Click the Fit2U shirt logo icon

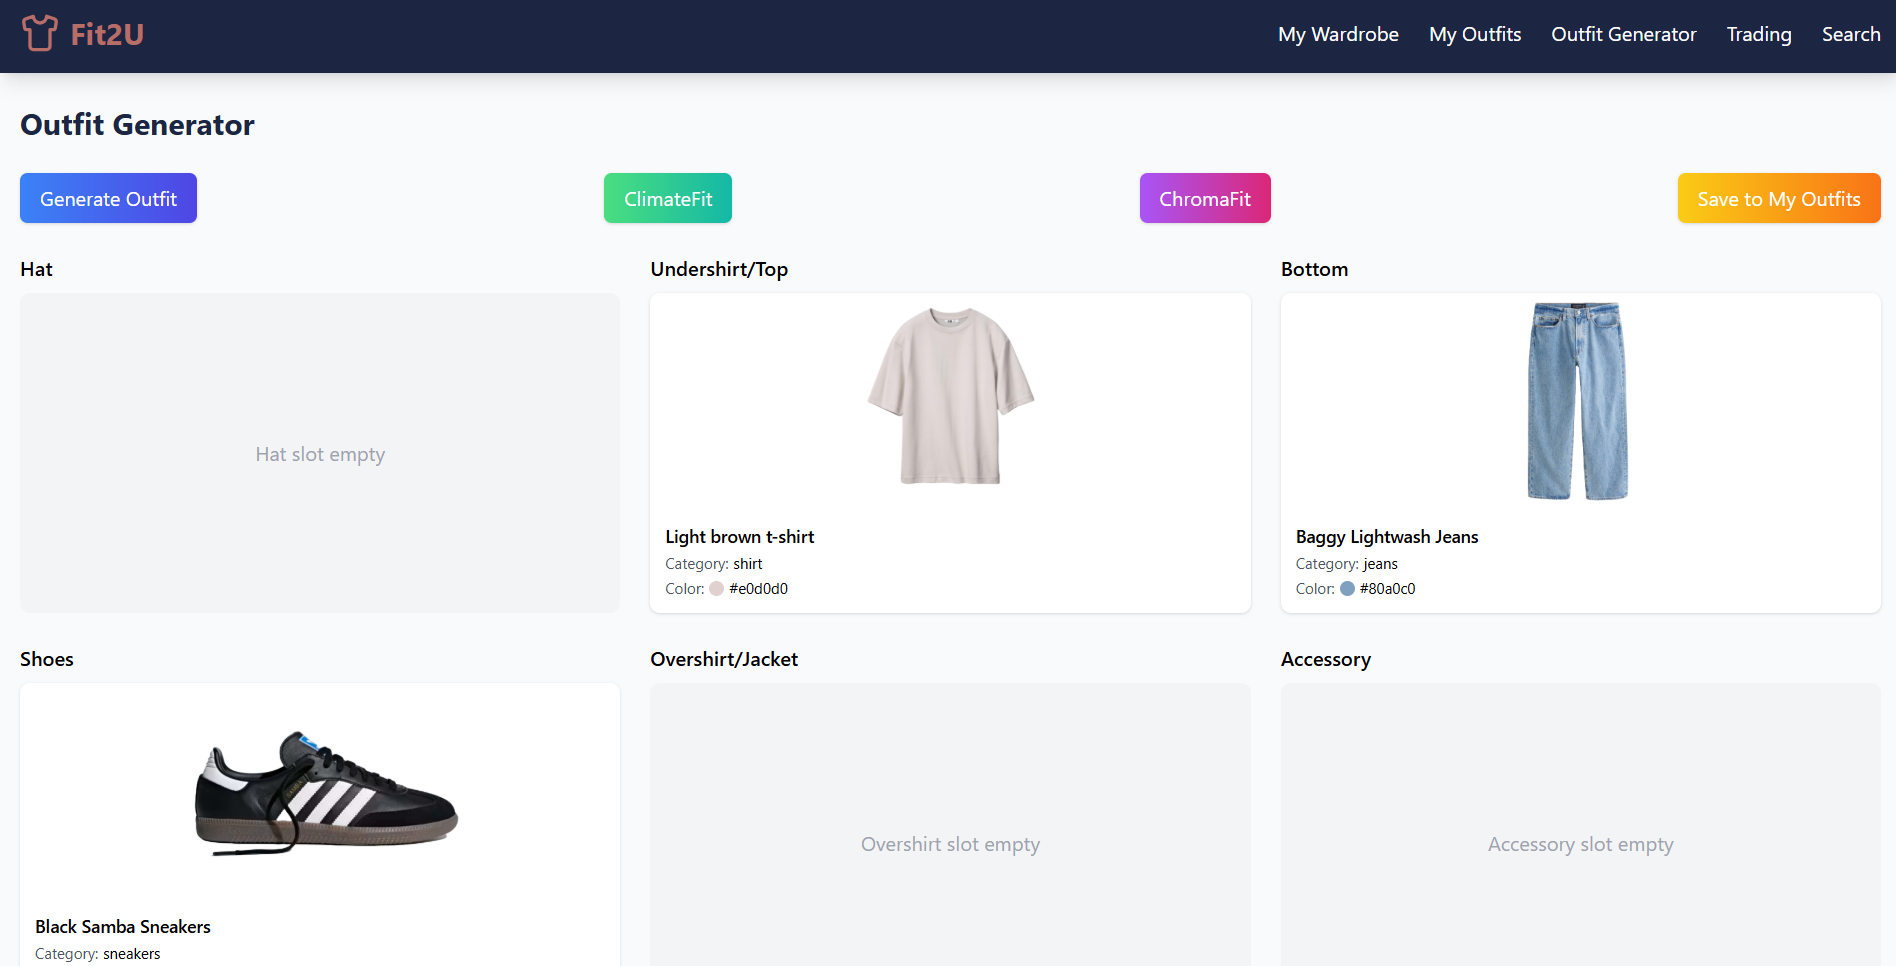click(x=40, y=33)
